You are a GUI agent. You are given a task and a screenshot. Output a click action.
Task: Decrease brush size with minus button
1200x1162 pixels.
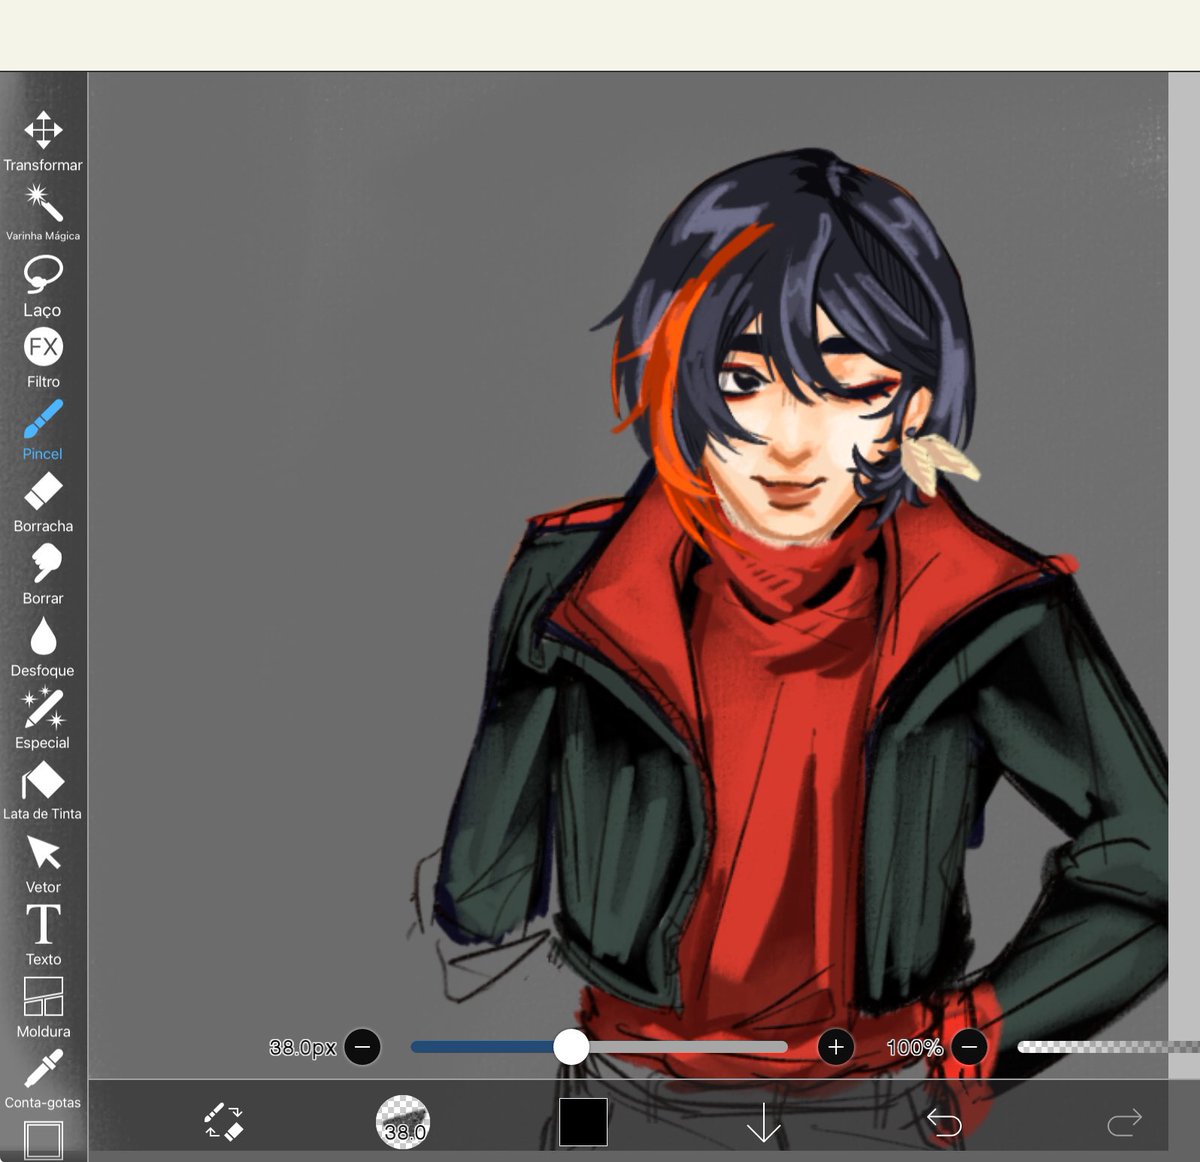tap(362, 1047)
